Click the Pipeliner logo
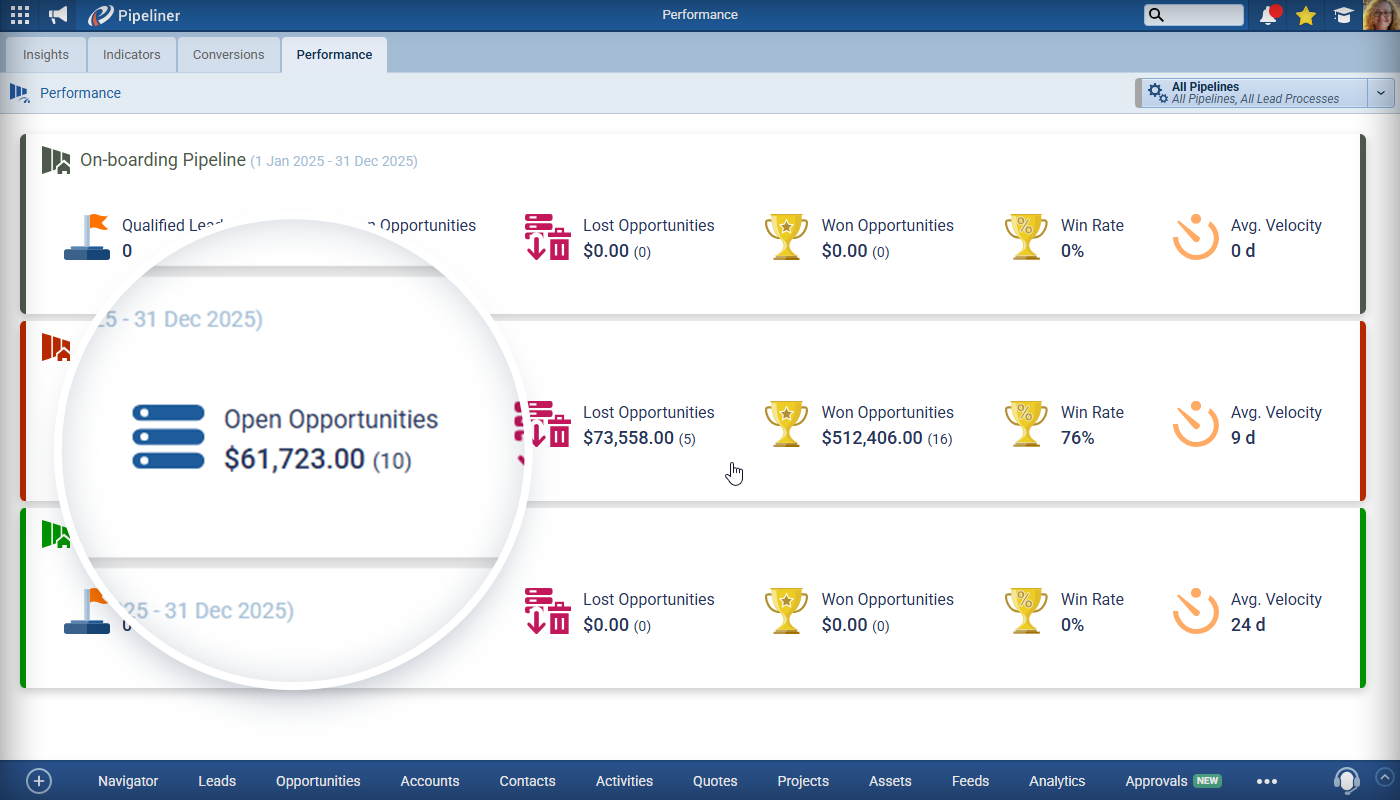 [x=134, y=15]
